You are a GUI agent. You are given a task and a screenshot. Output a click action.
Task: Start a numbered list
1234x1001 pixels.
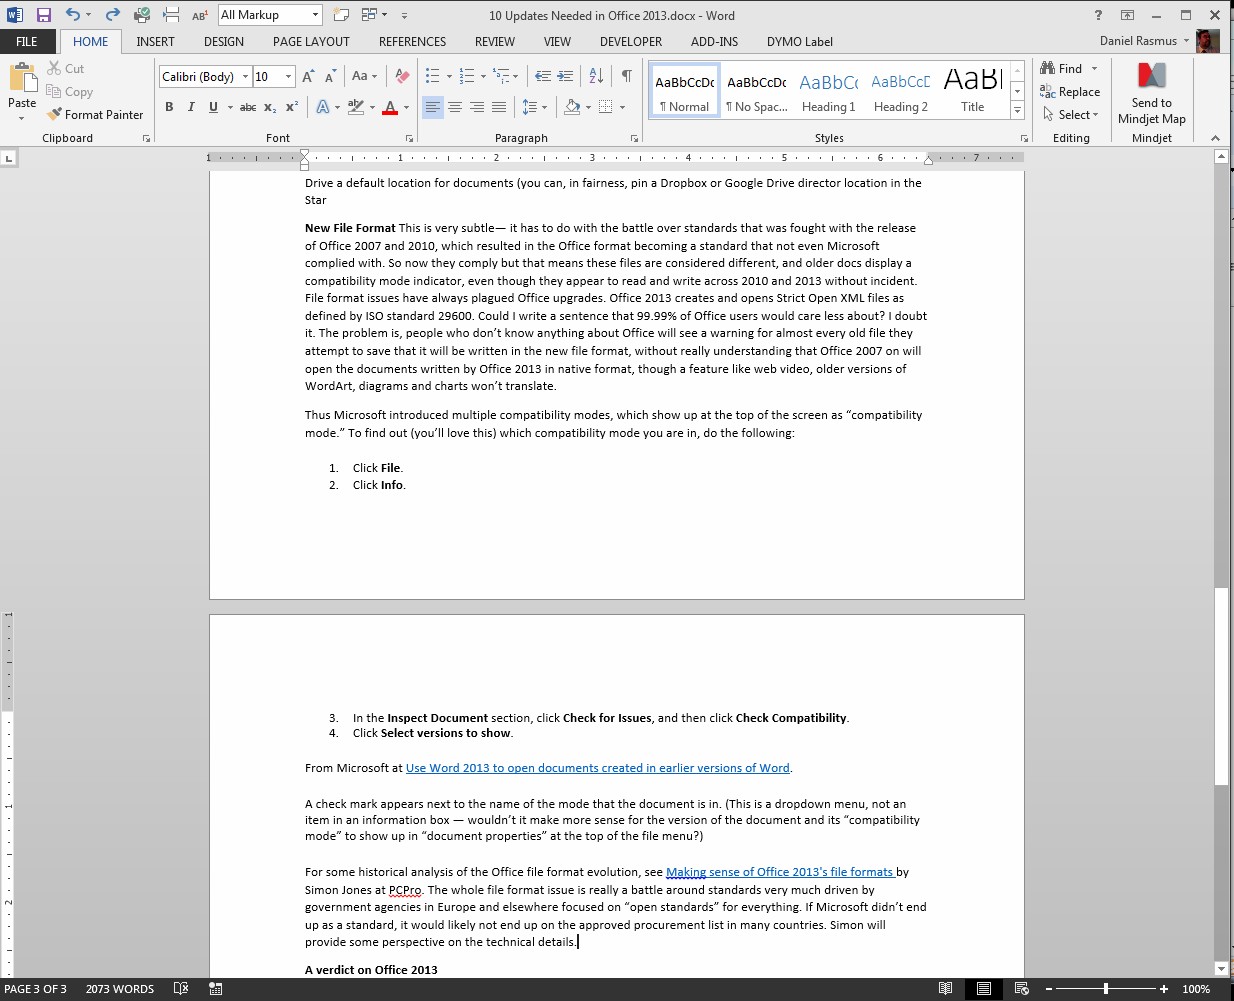(467, 77)
